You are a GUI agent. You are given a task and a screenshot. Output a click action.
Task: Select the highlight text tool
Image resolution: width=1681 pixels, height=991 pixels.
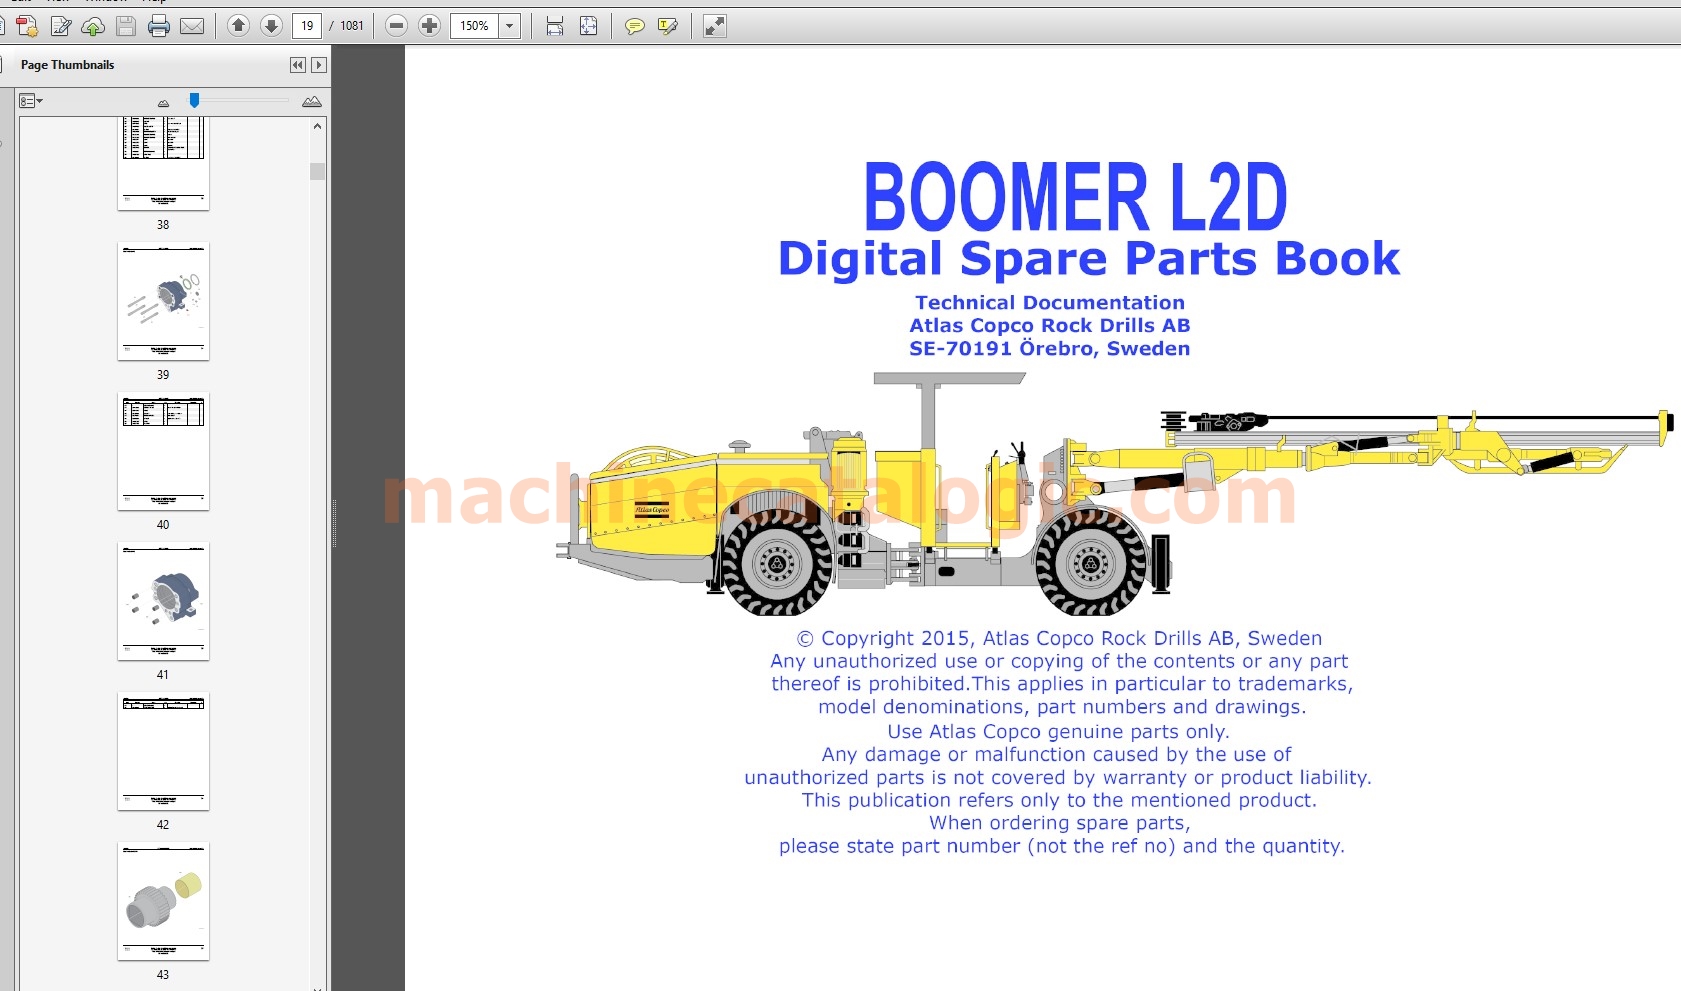pyautogui.click(x=667, y=26)
